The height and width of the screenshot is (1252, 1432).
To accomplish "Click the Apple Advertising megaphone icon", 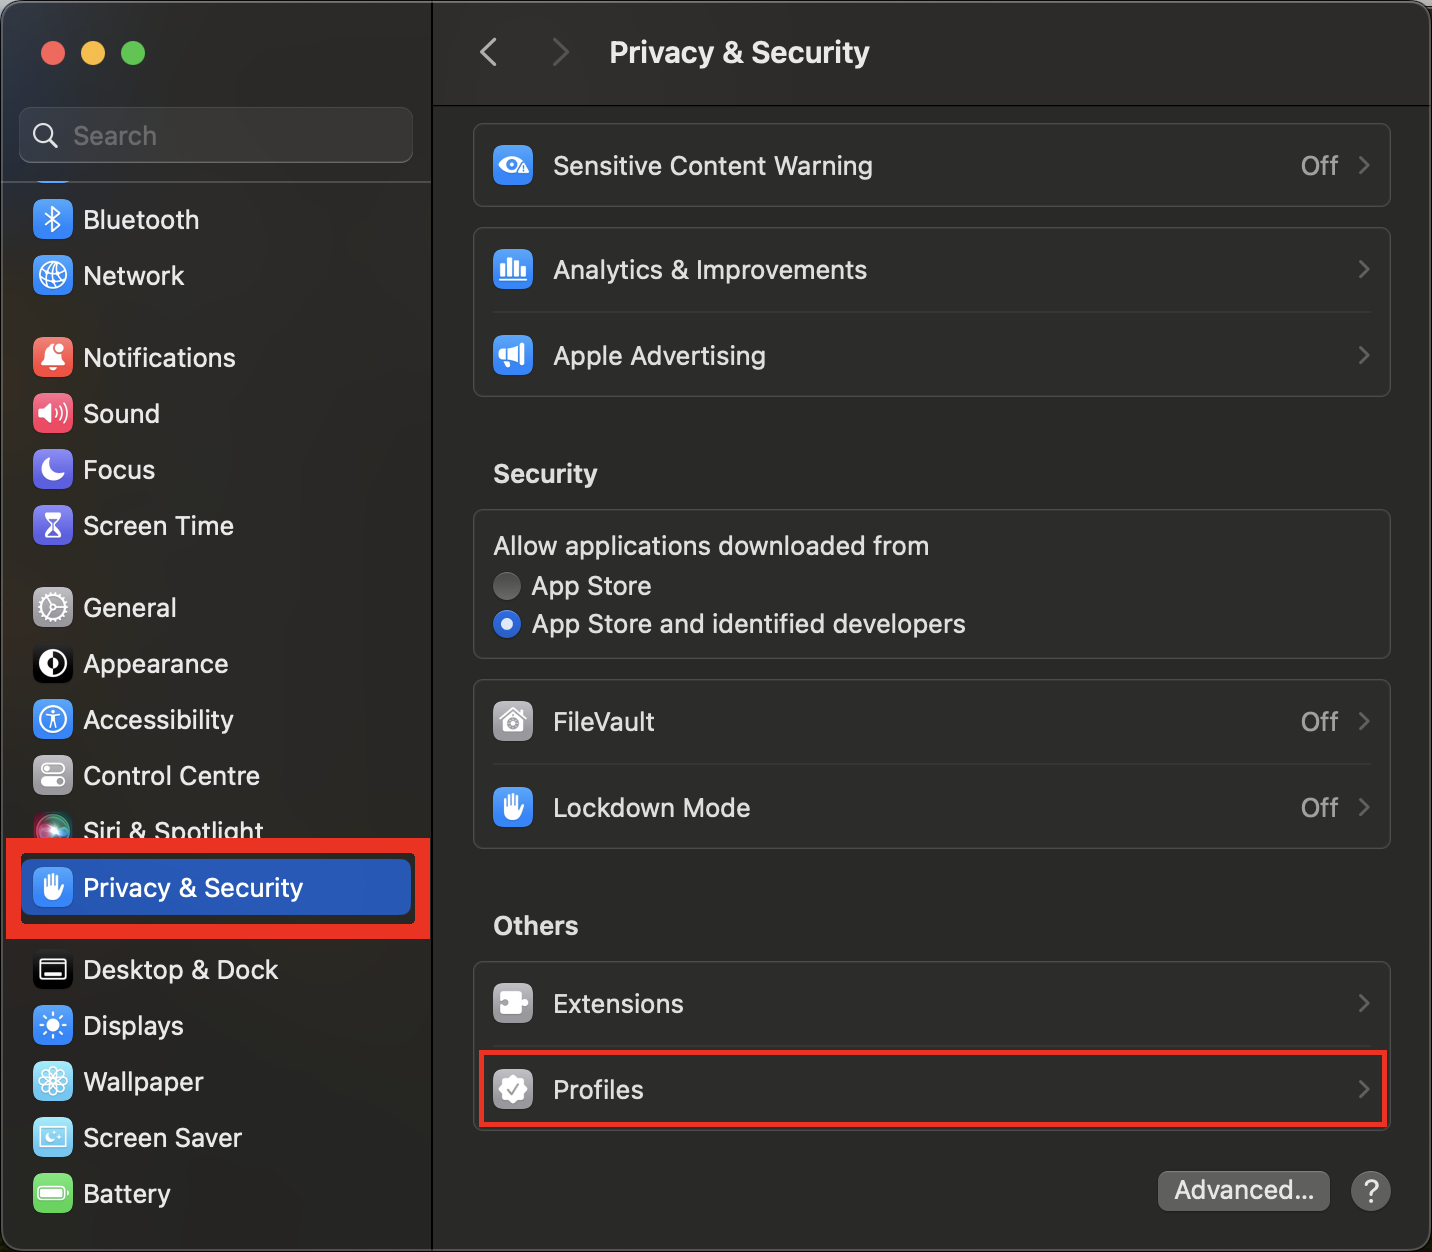I will pyautogui.click(x=513, y=356).
